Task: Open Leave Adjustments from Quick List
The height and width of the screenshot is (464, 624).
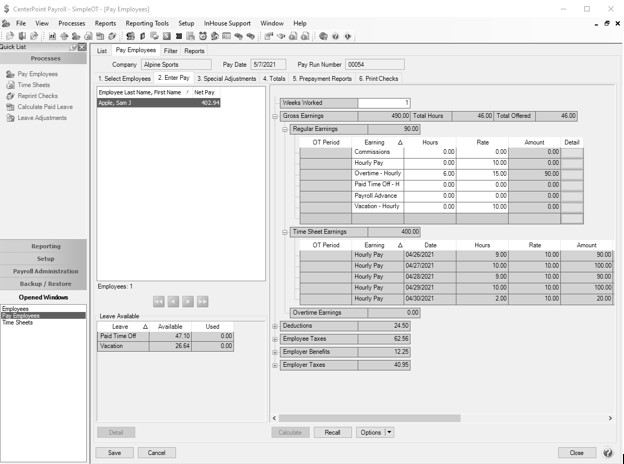Action: pyautogui.click(x=41, y=118)
